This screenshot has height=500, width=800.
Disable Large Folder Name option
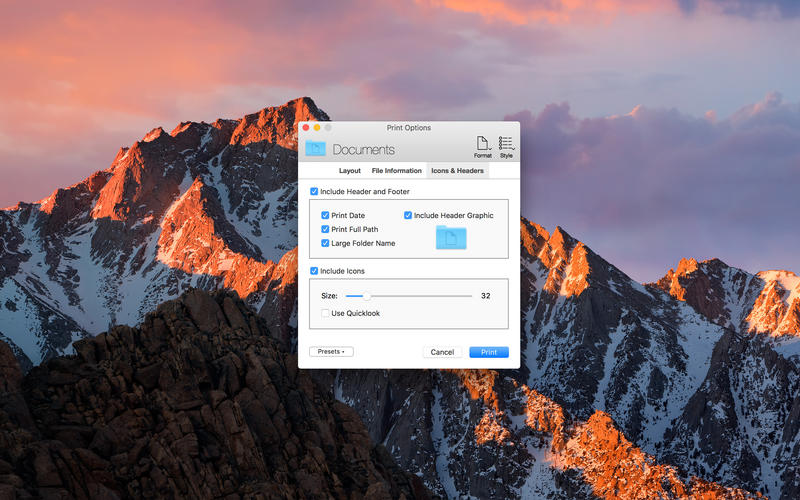click(325, 243)
